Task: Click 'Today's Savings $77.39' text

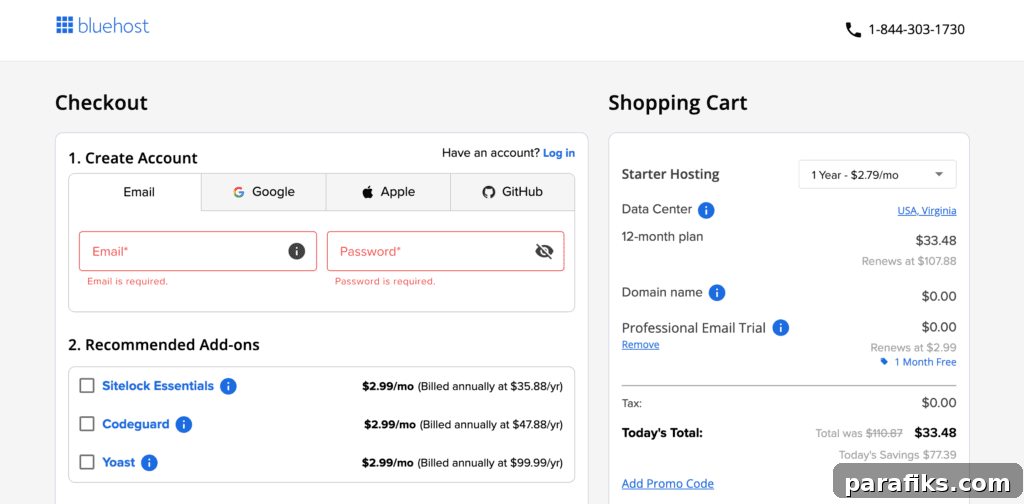Action: tap(898, 454)
